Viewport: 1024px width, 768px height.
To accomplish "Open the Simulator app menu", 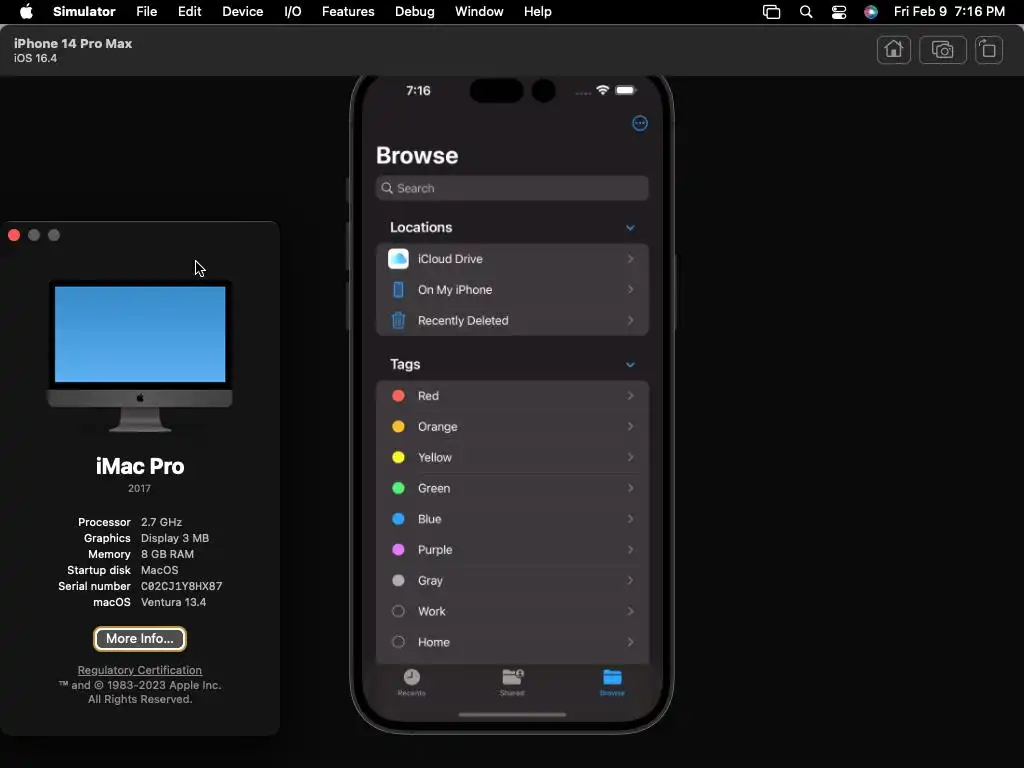I will (84, 12).
